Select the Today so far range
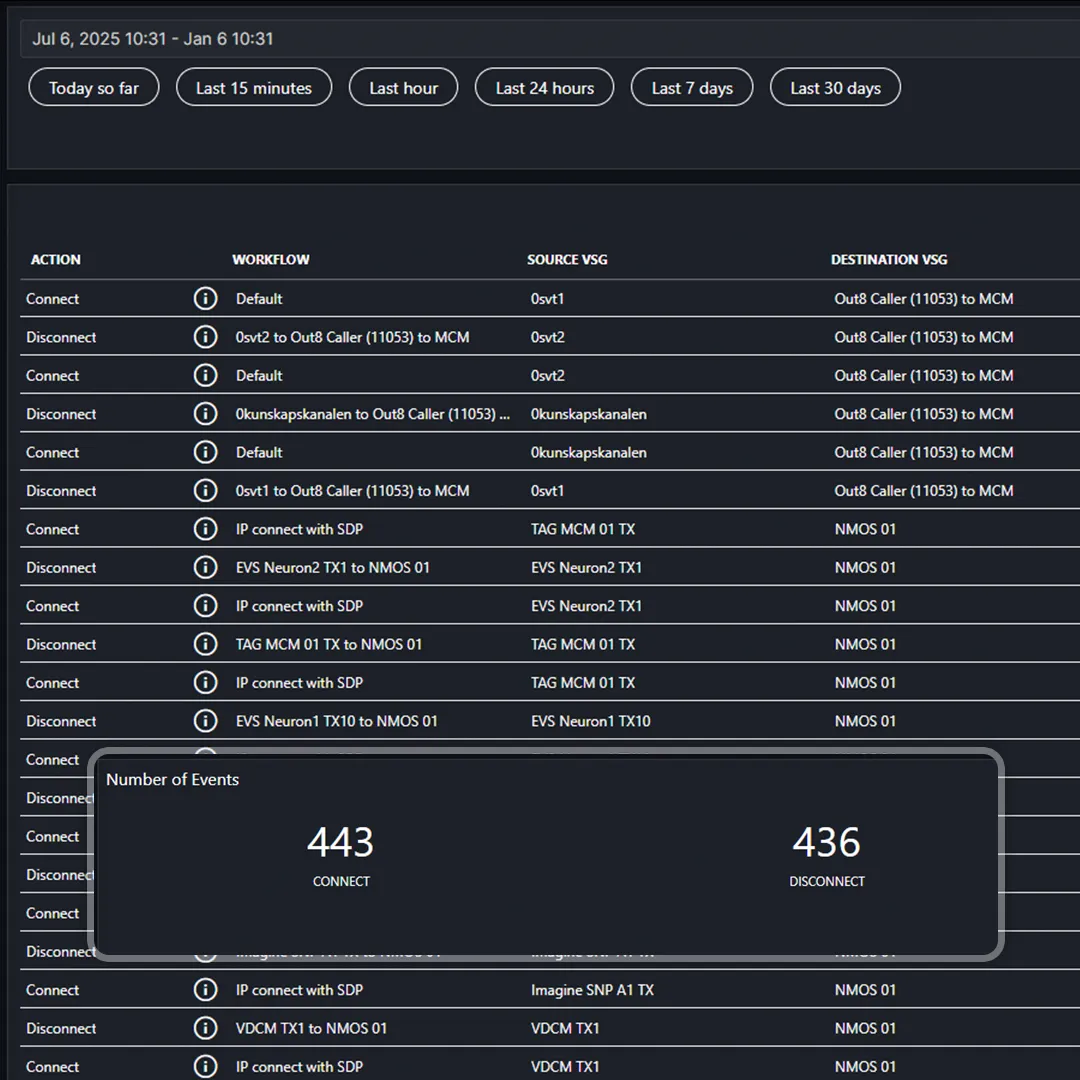Screen dimensions: 1080x1080 94,87
